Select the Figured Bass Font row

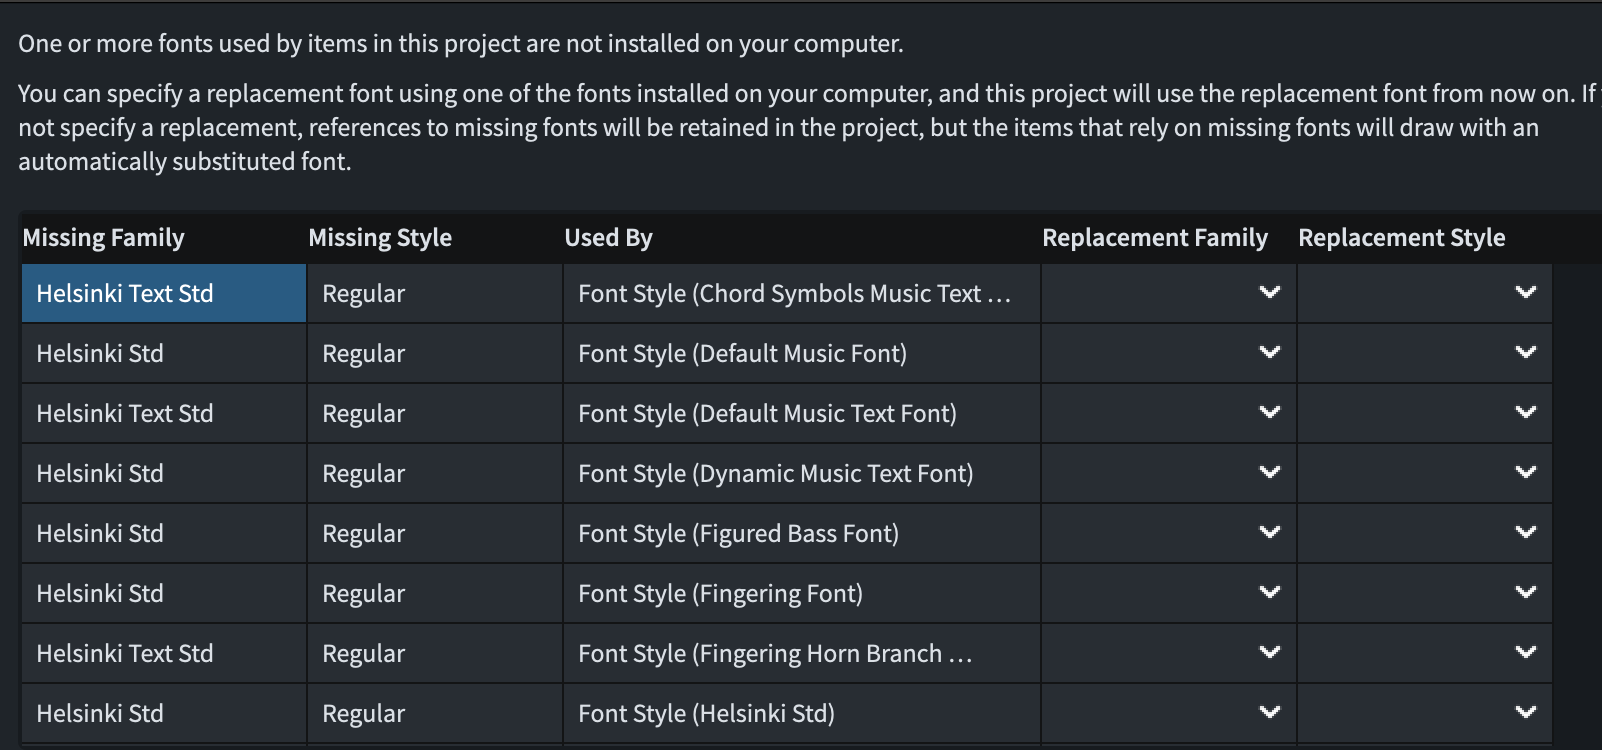click(x=738, y=534)
